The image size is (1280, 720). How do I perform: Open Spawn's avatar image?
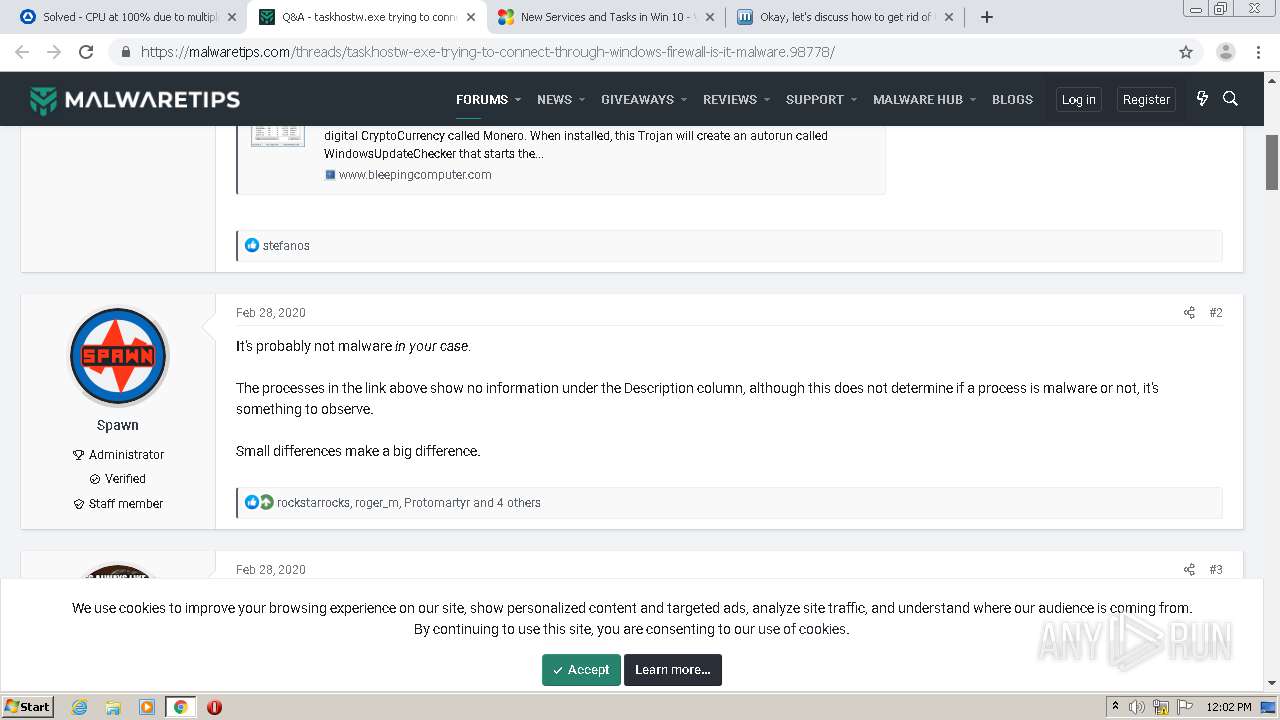[x=118, y=356]
